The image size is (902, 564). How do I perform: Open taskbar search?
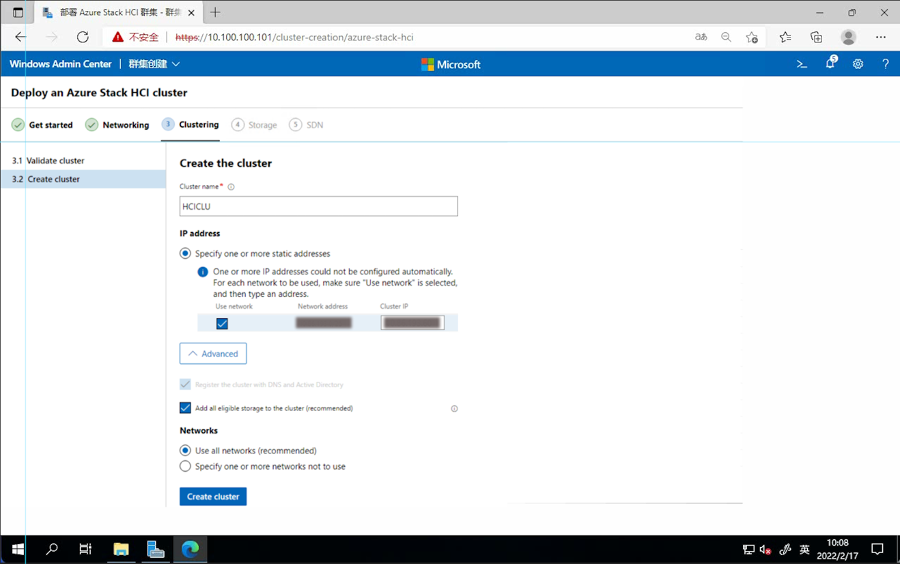[52, 549]
